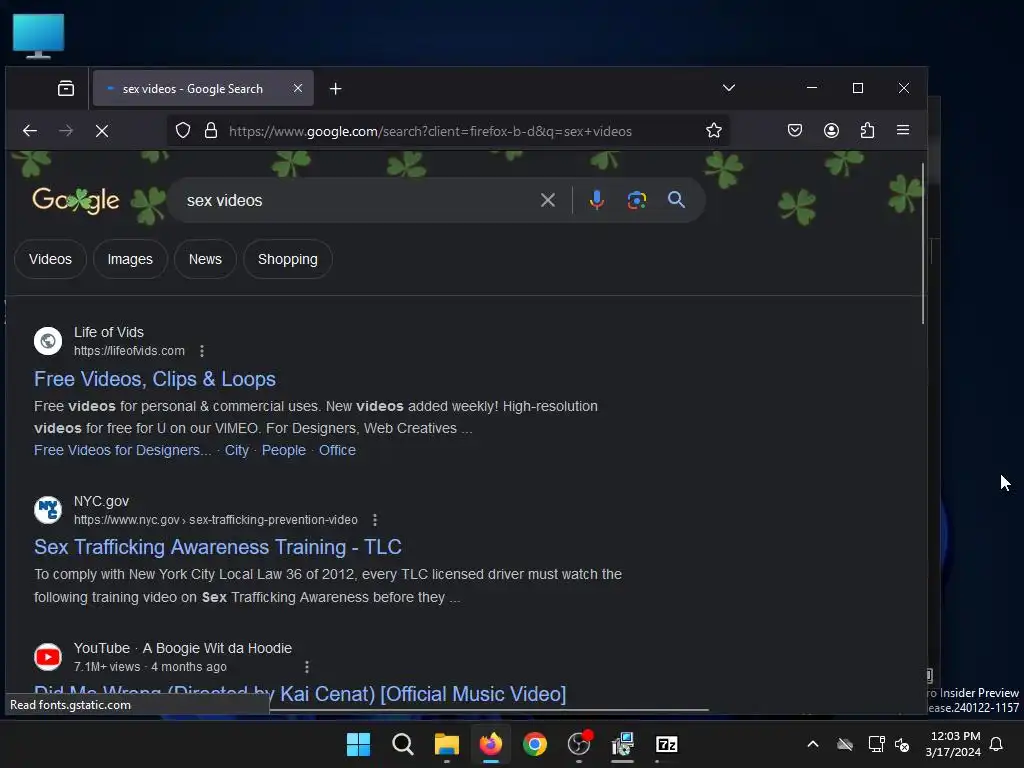Launch Google Chrome from the taskbar
Image resolution: width=1024 pixels, height=768 pixels.
click(535, 744)
